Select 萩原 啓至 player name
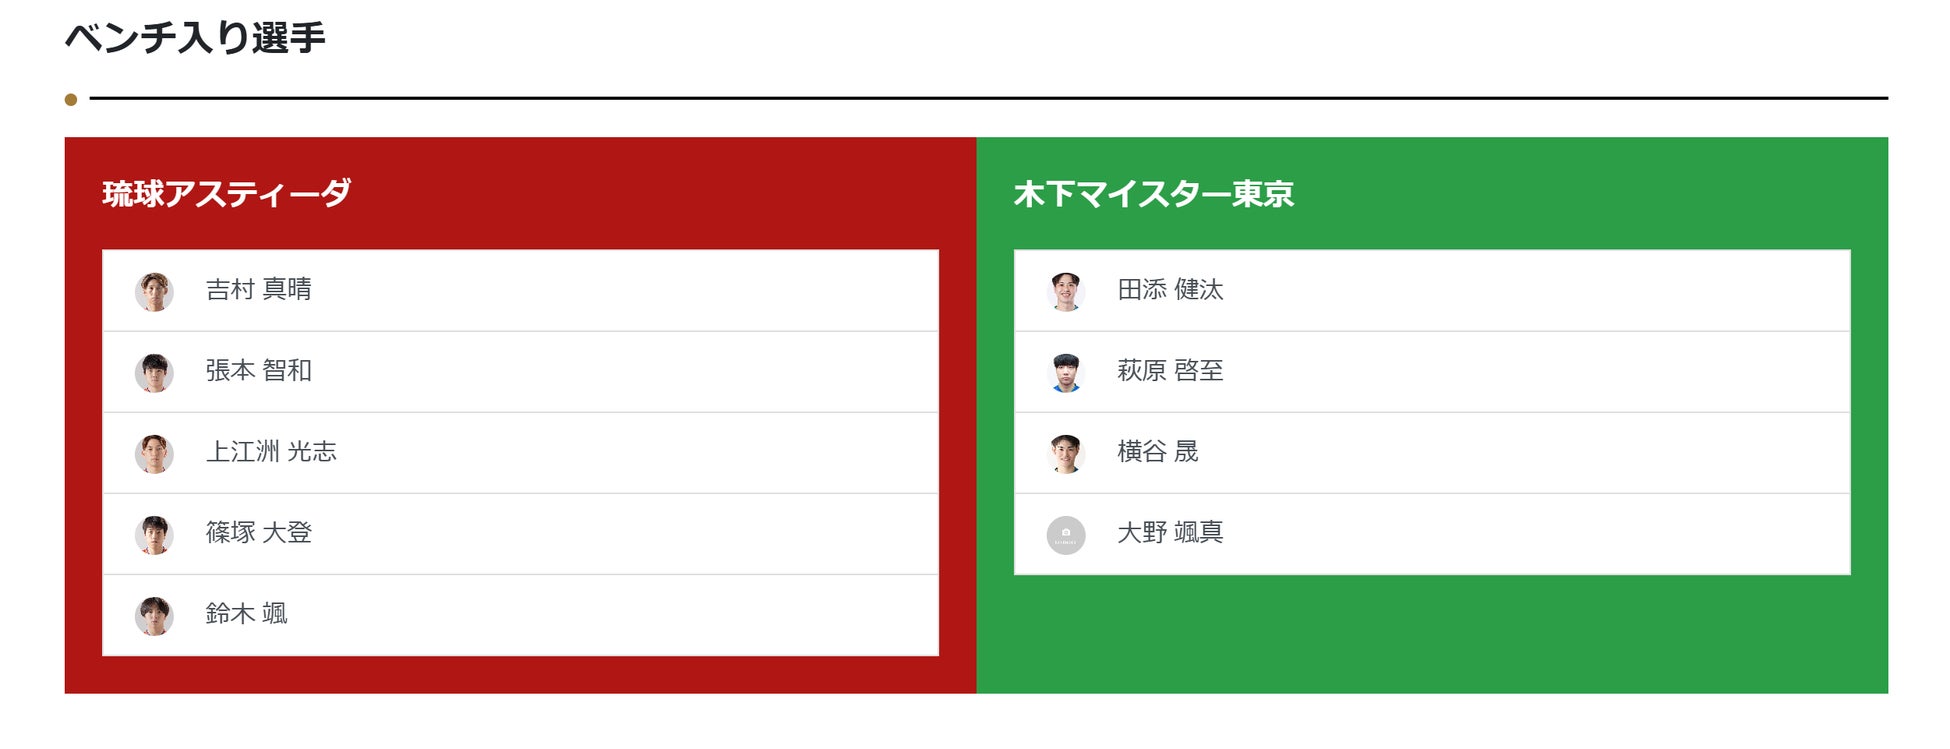This screenshot has height=749, width=1950. point(1170,371)
